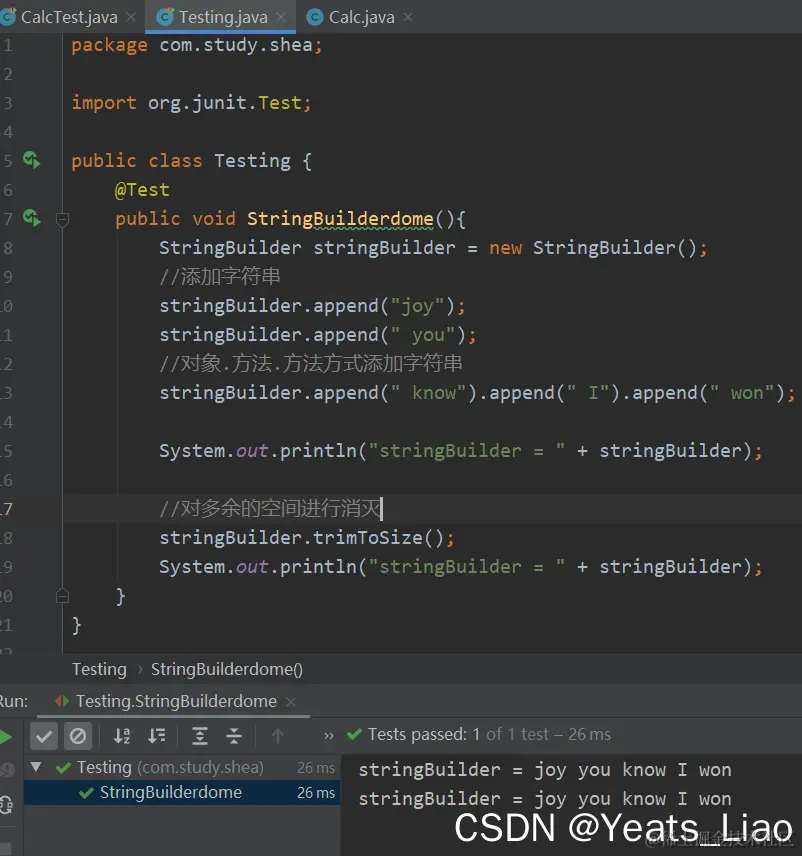Select Testing (com.study.shea) test tree row
Image resolution: width=802 pixels, height=856 pixels.
click(182, 767)
